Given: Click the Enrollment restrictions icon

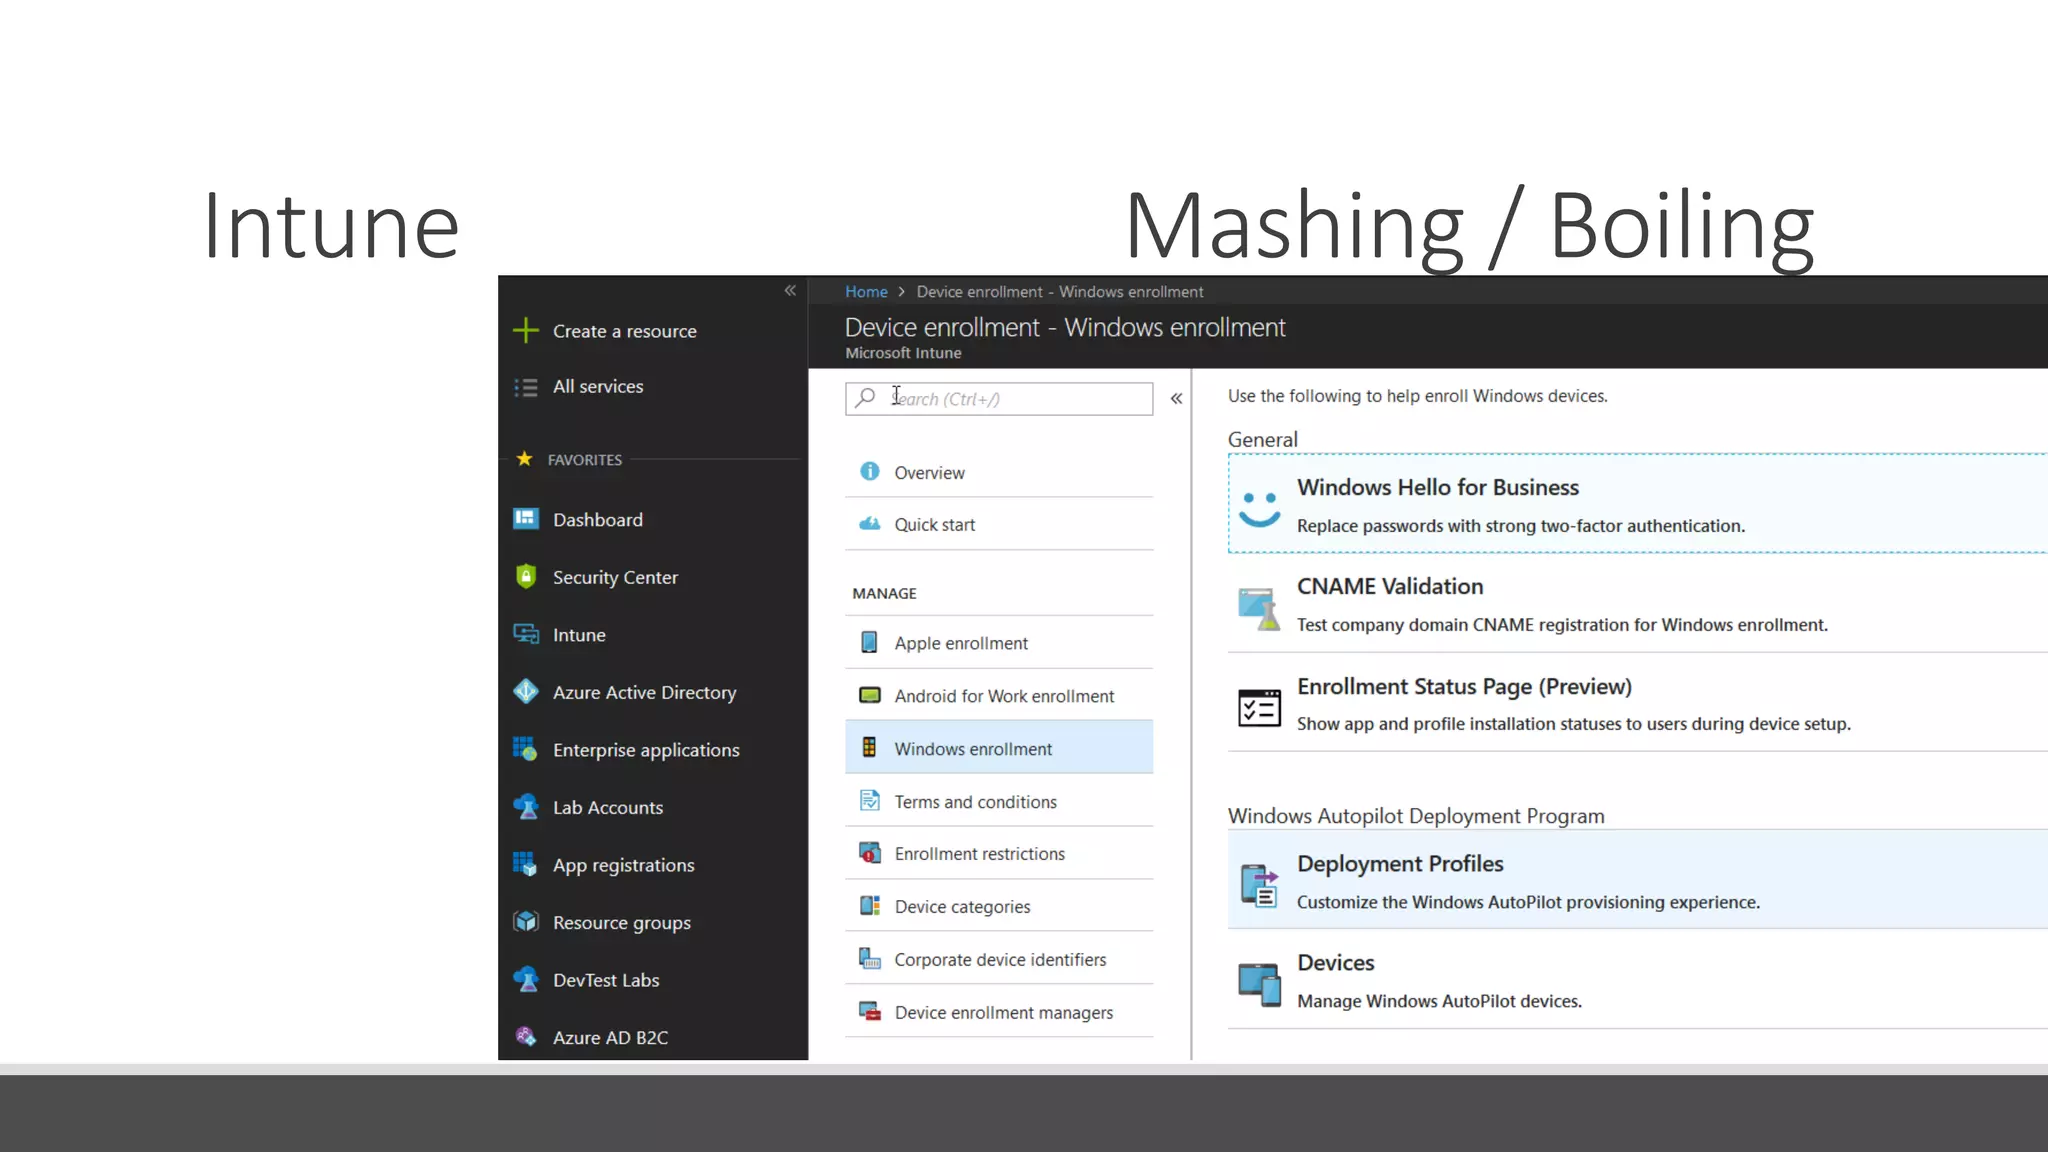Looking at the screenshot, I should tap(870, 853).
